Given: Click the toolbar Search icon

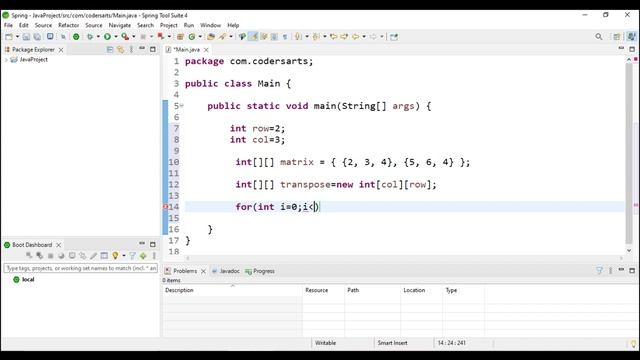Looking at the screenshot, I should coord(222,37).
